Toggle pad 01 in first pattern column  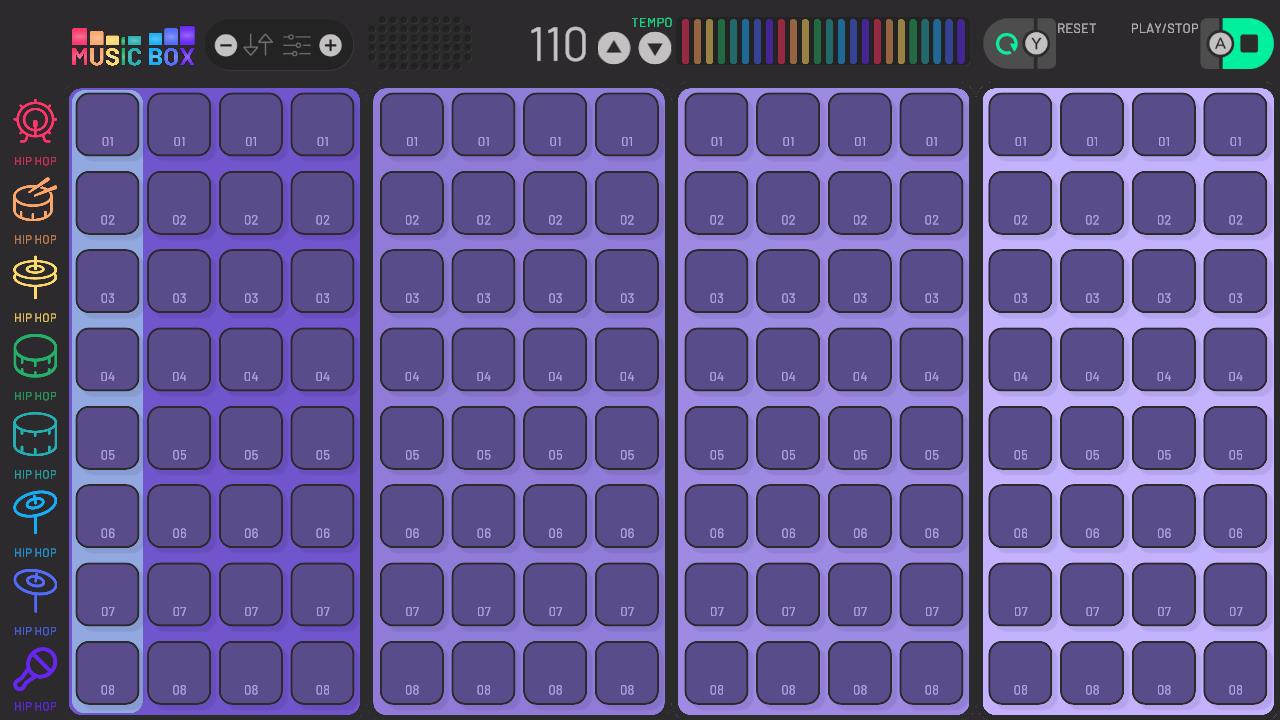pos(107,124)
